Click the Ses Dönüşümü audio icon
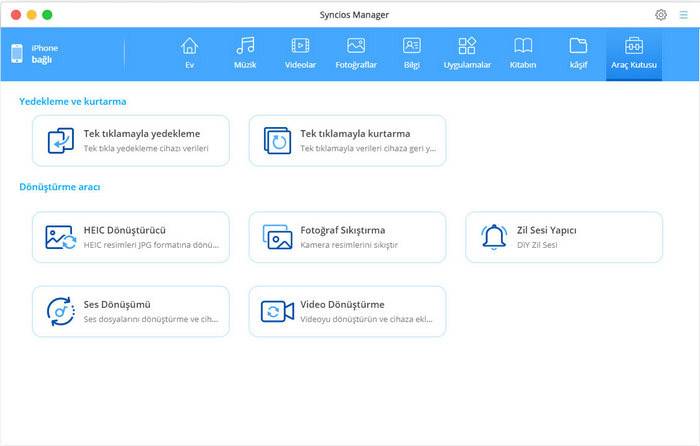This screenshot has height=446, width=700. (61, 311)
